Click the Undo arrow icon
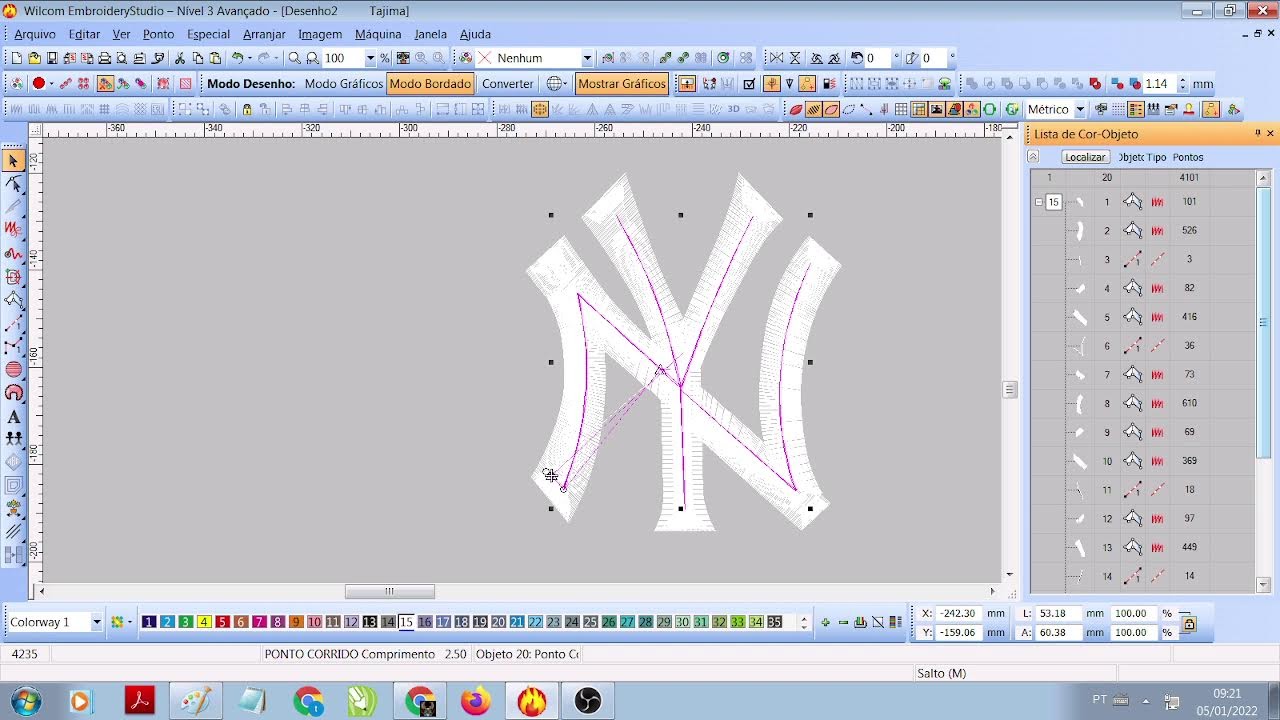Image resolution: width=1280 pixels, height=720 pixels. click(238, 58)
